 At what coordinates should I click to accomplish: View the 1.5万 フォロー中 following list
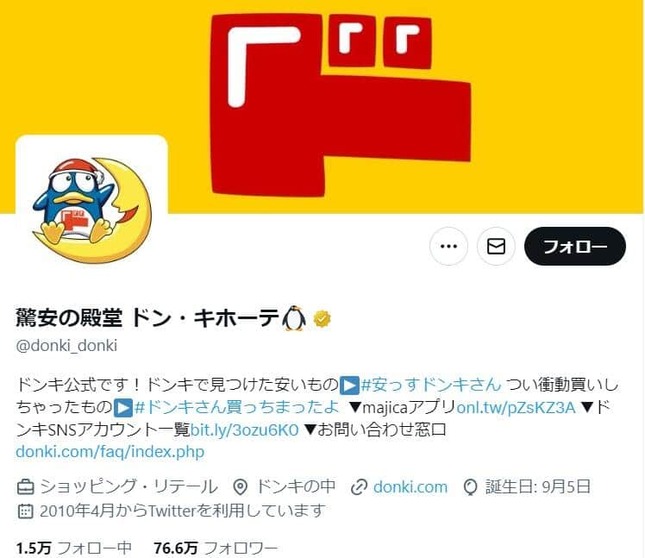(74, 548)
